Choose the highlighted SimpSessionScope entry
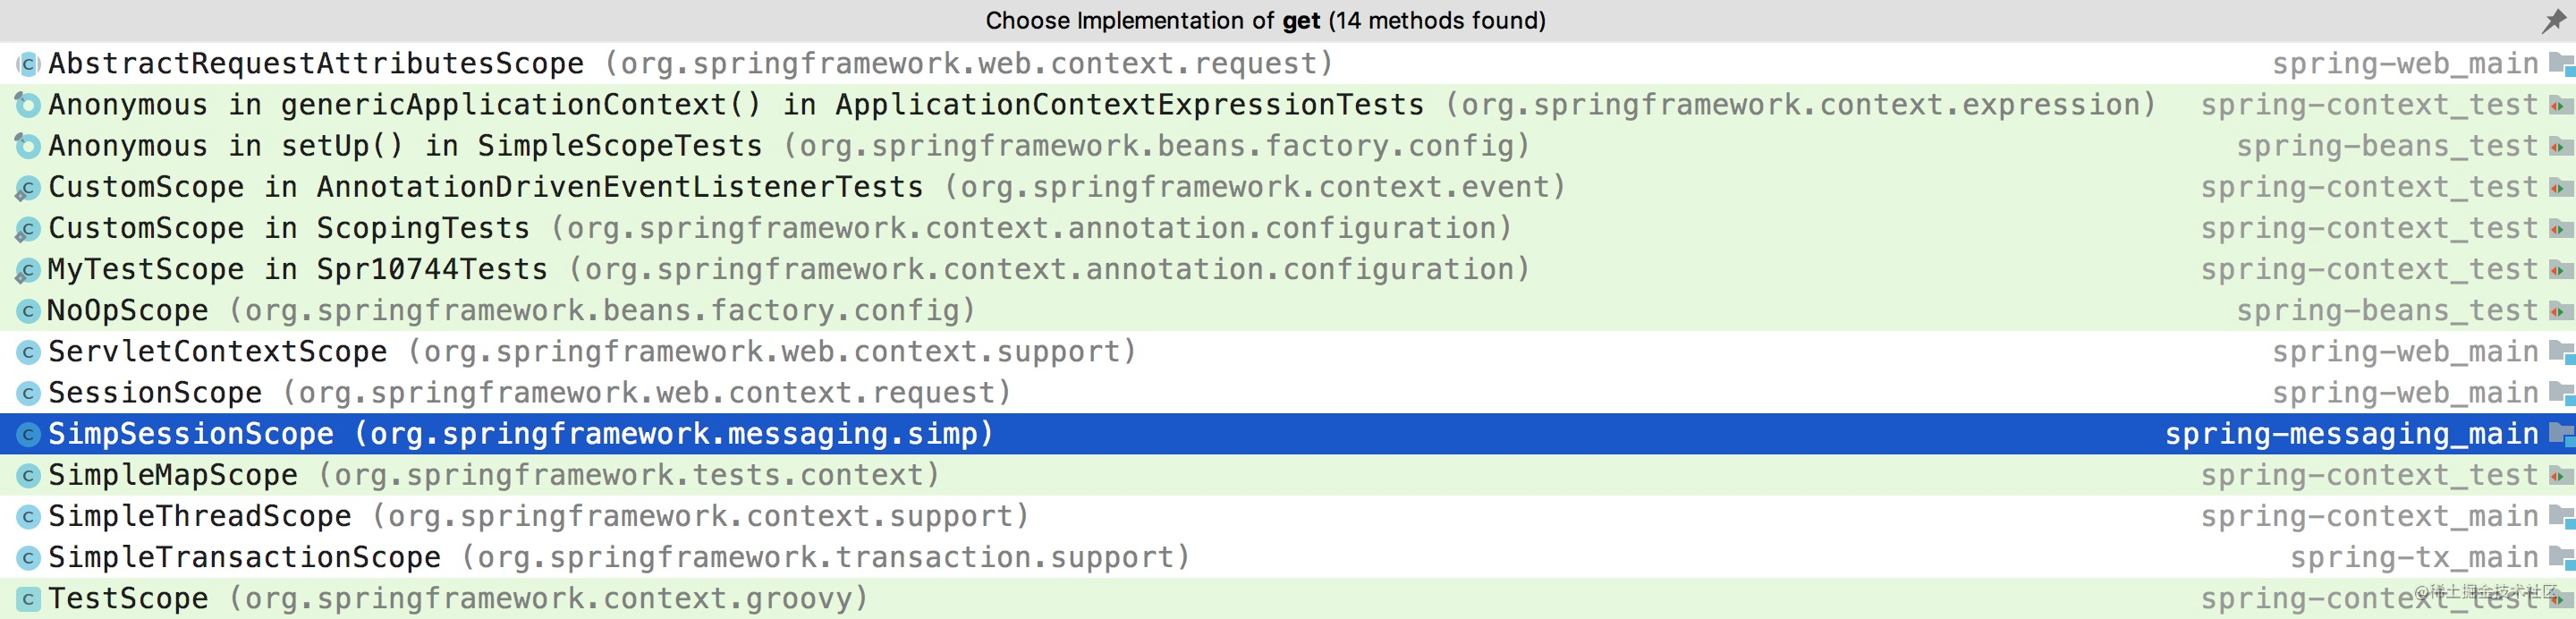2576x619 pixels. click(x=1288, y=434)
